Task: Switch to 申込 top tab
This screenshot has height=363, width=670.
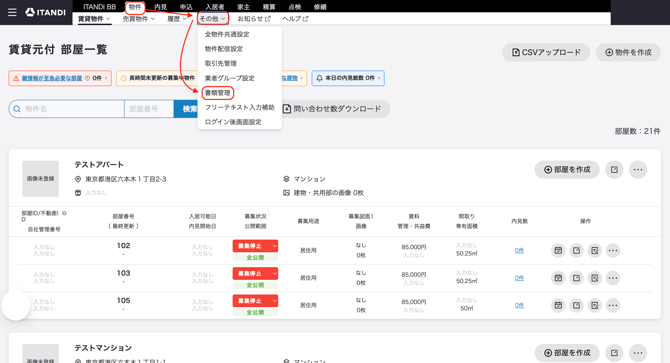Action: coord(186,7)
